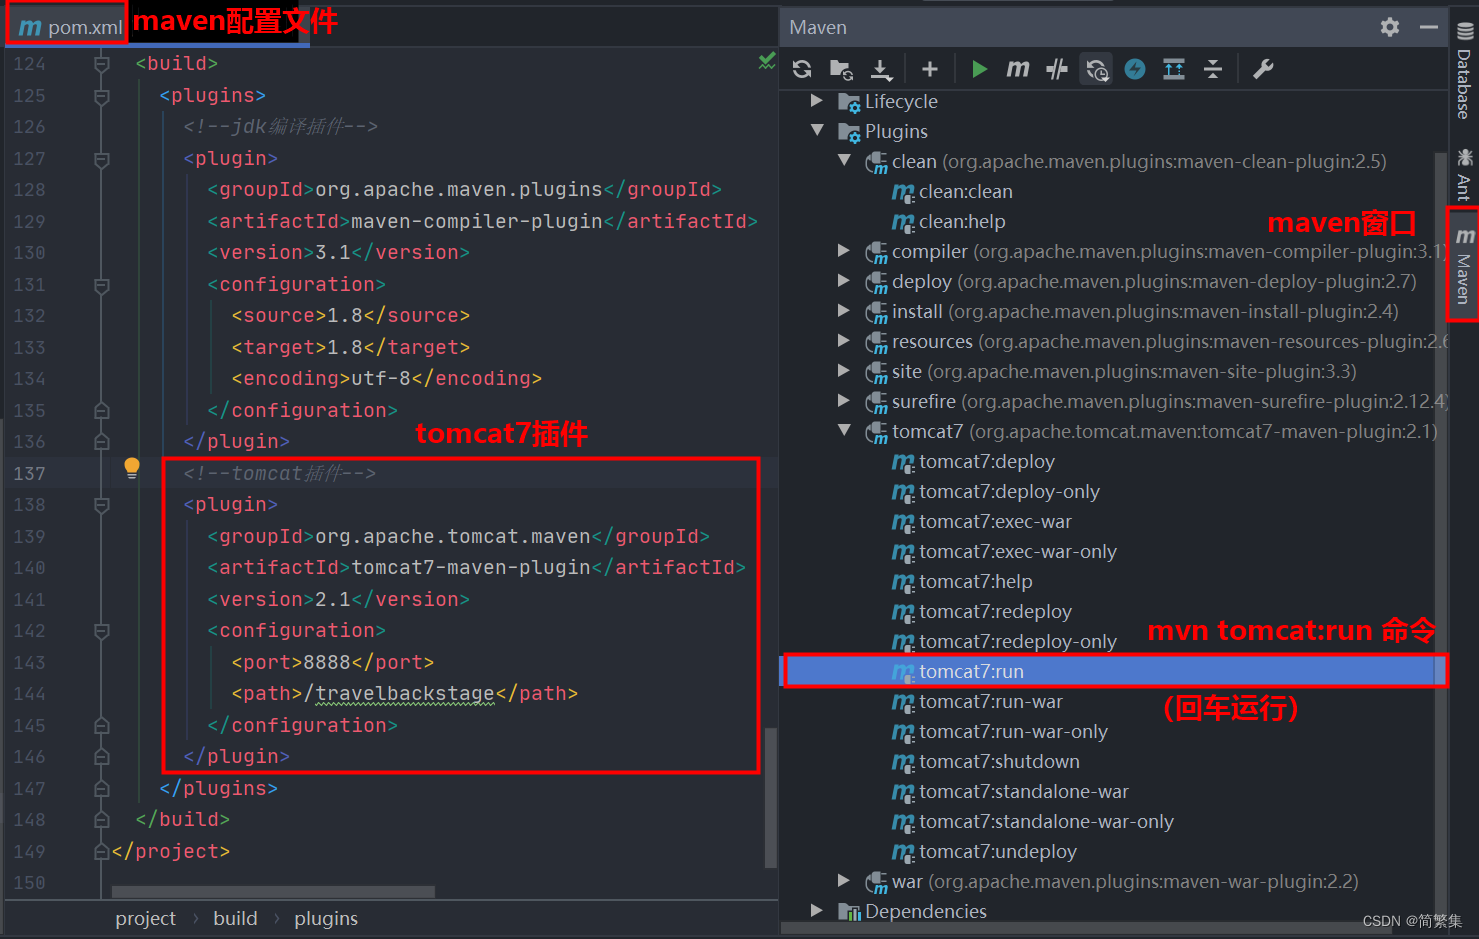Click line number 137 in the gutter
The height and width of the screenshot is (939, 1479).
(29, 473)
